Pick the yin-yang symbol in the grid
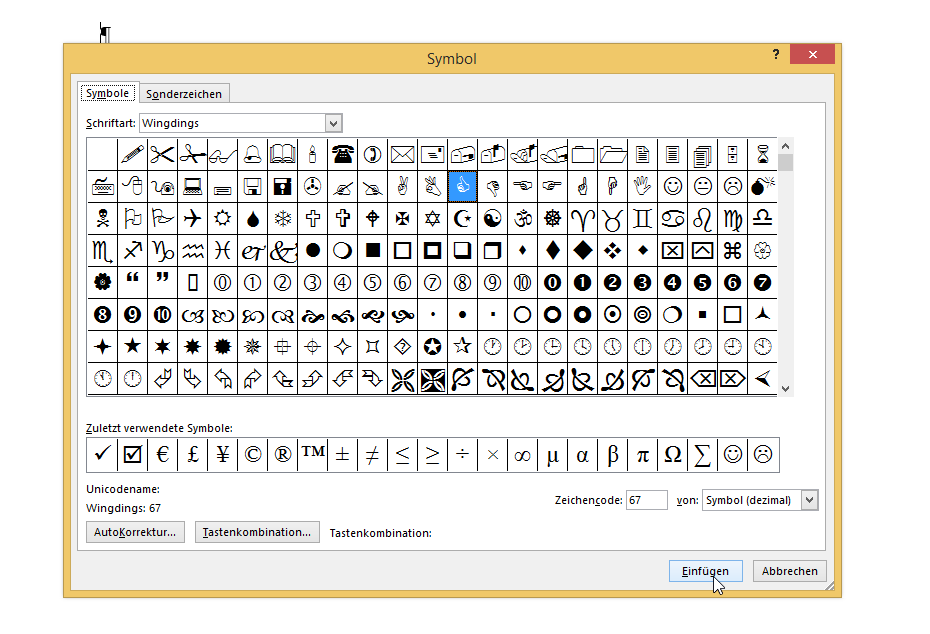Screen dimensions: 930x634 point(492,218)
